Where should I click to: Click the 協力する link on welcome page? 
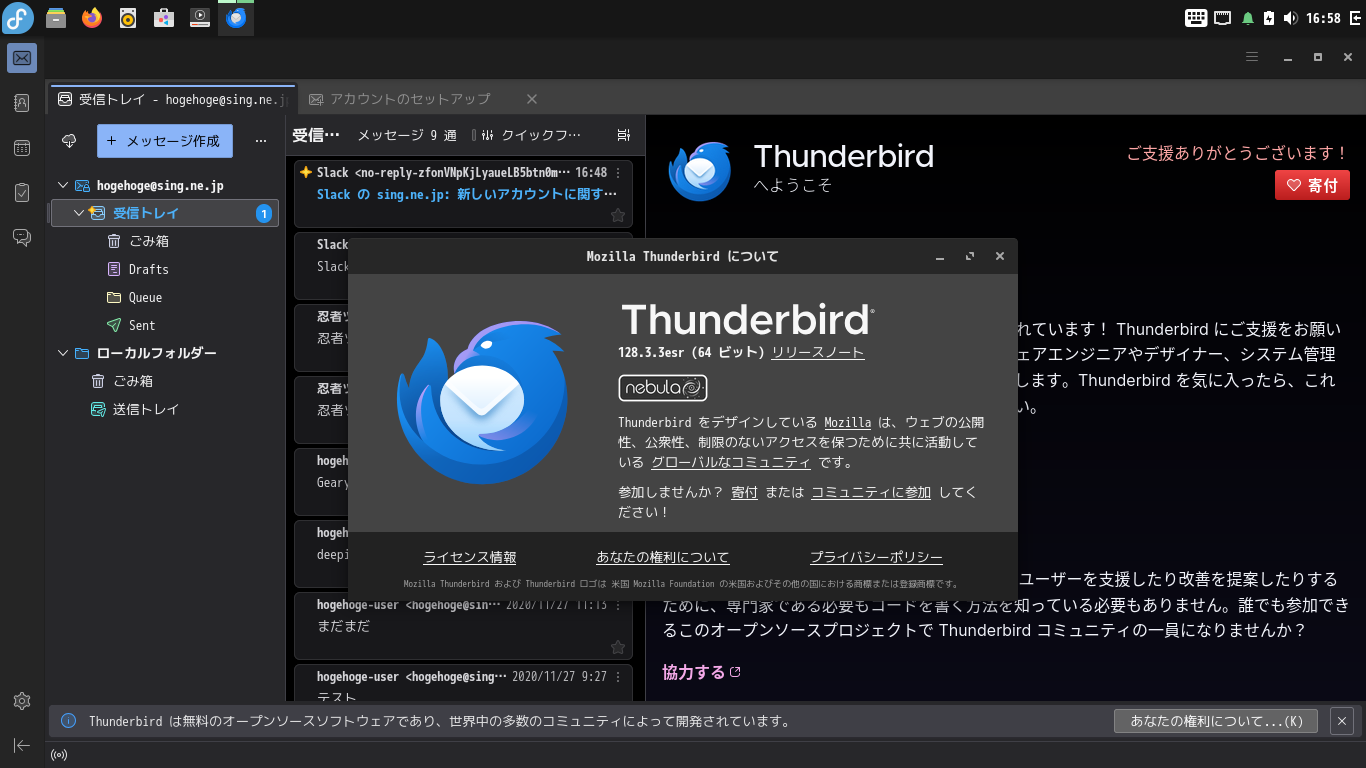(701, 672)
